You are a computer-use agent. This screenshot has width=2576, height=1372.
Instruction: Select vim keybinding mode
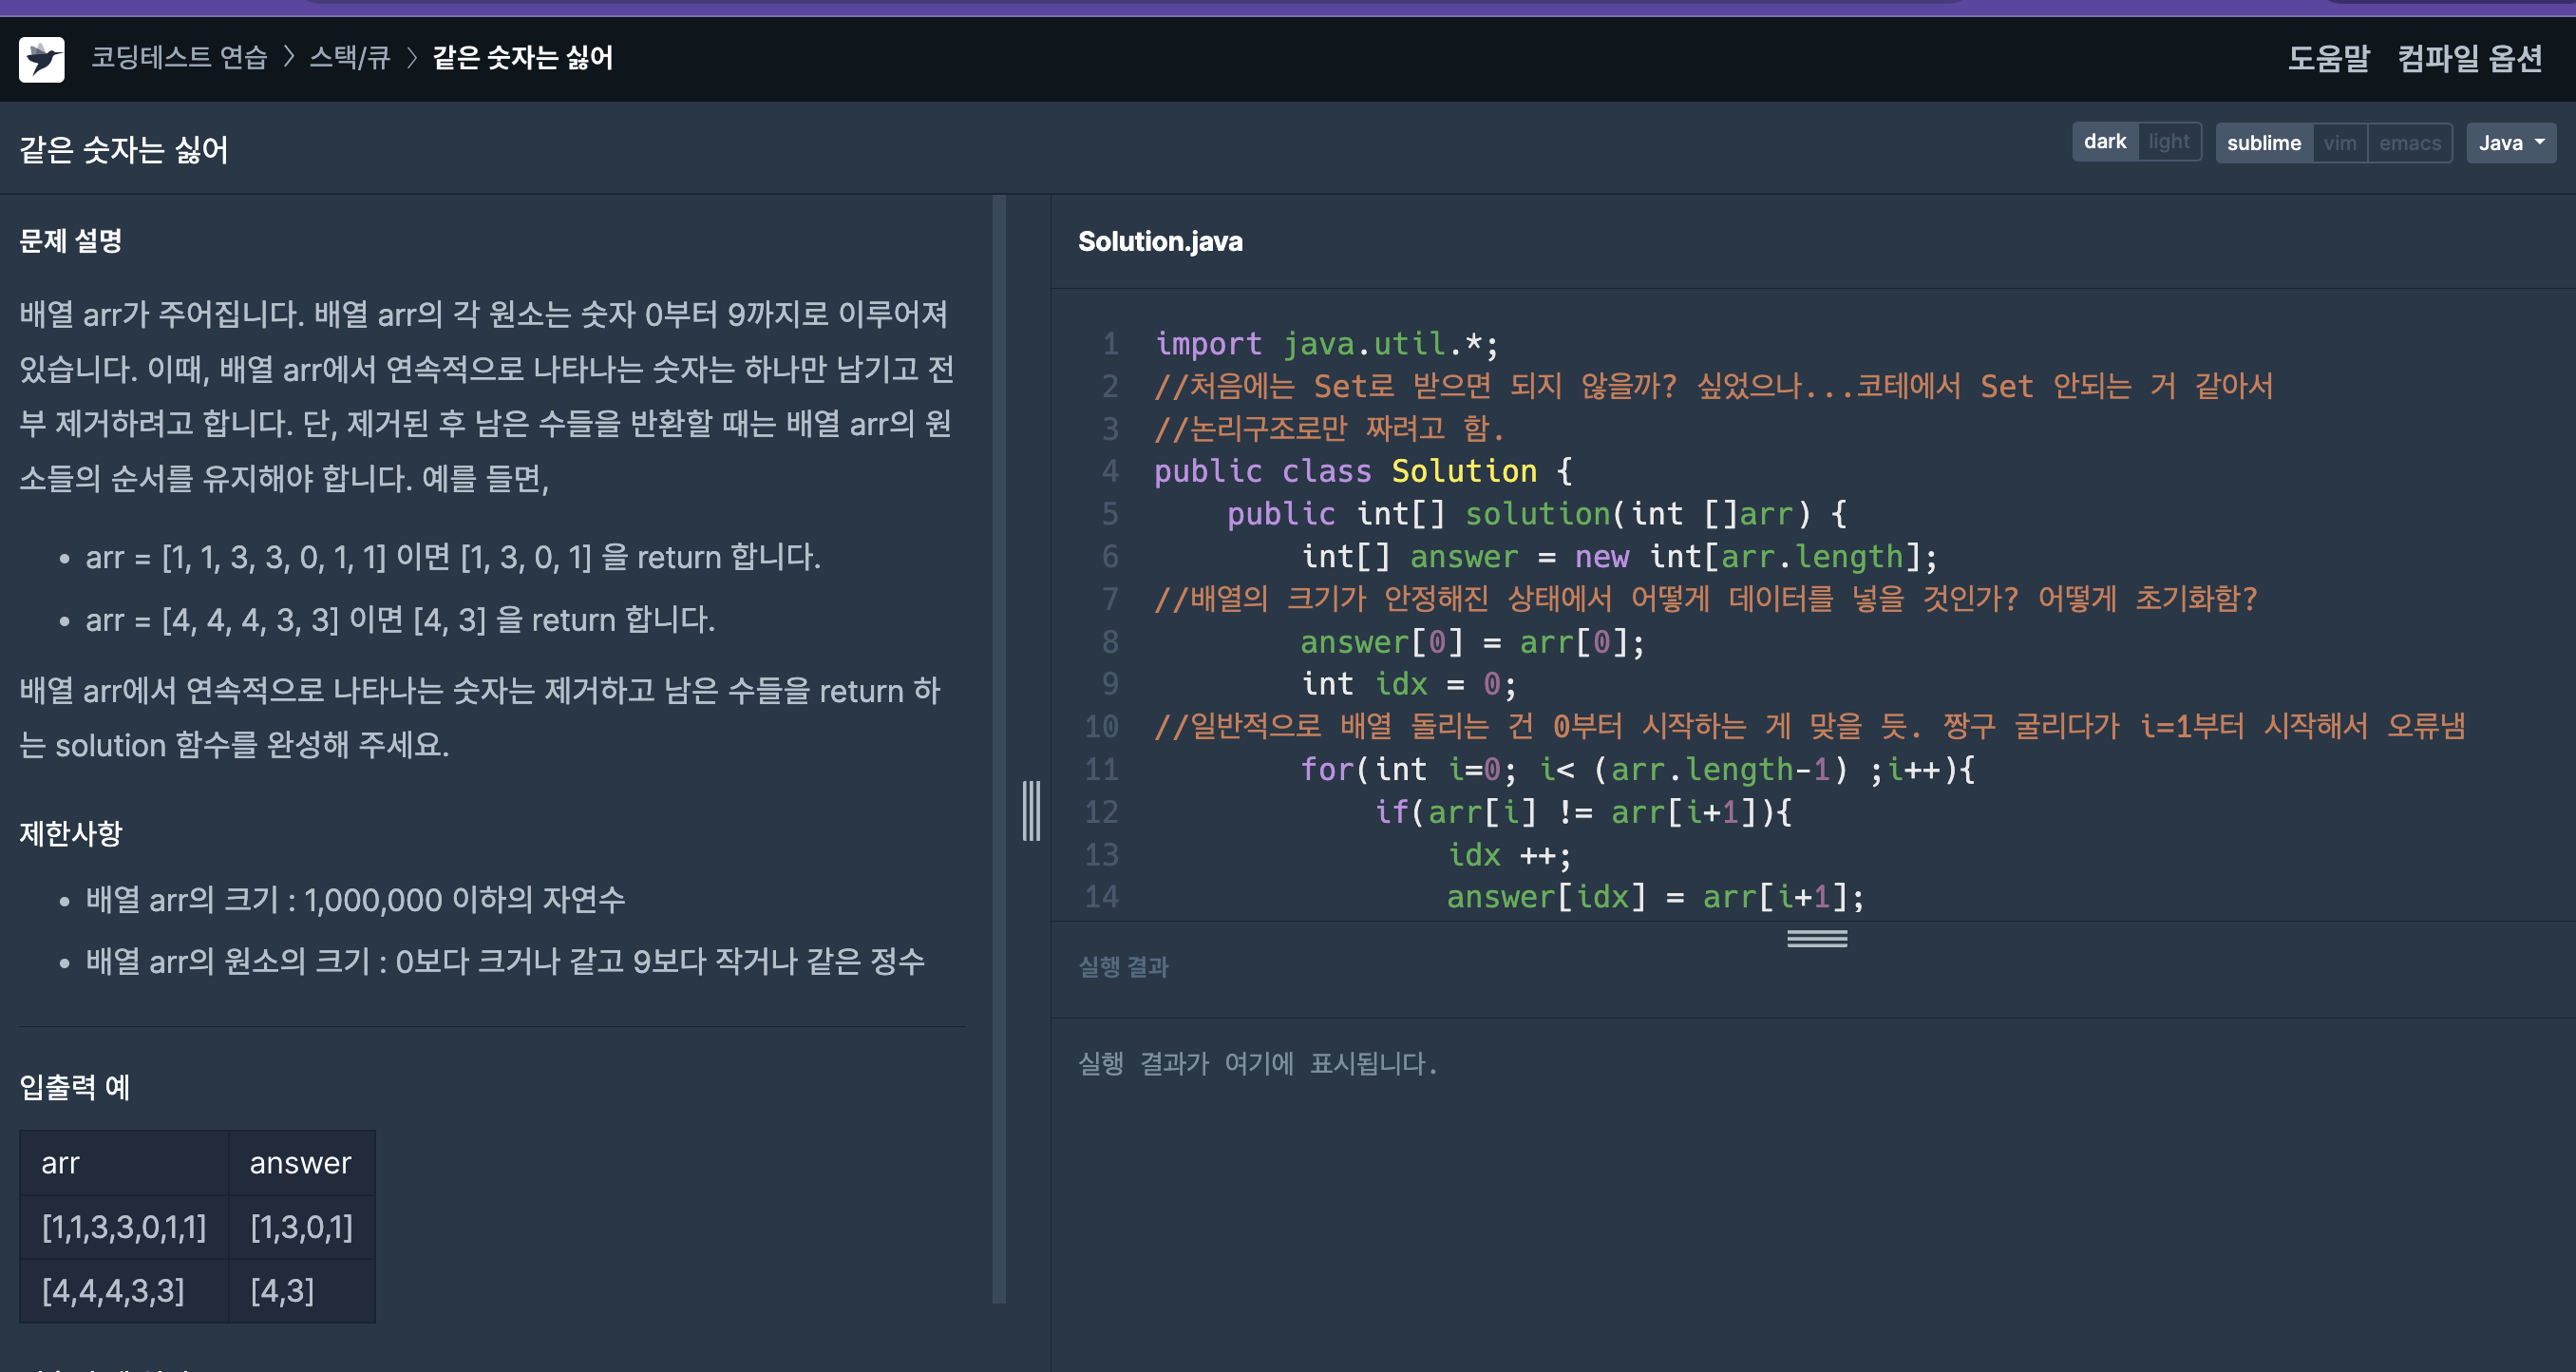(2339, 143)
